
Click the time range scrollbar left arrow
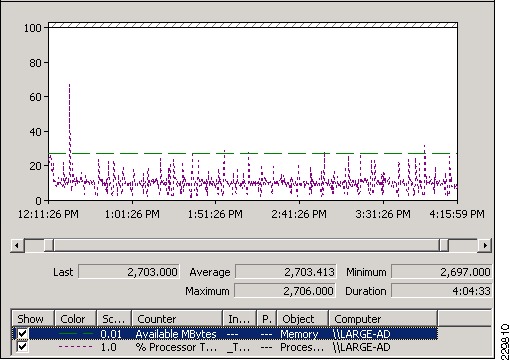17,246
